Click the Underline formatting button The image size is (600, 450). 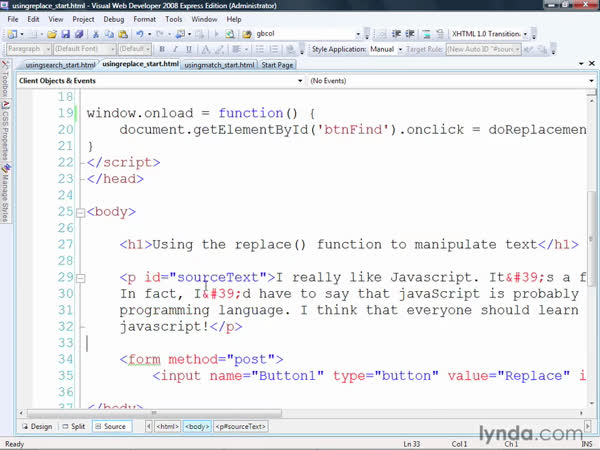click(189, 48)
